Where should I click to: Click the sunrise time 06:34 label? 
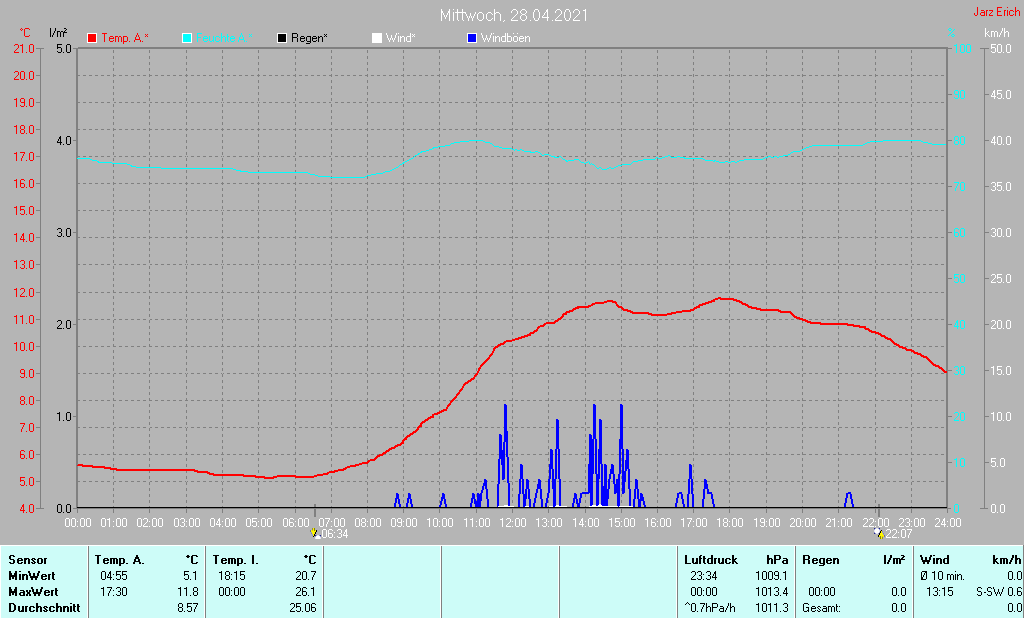coord(335,534)
